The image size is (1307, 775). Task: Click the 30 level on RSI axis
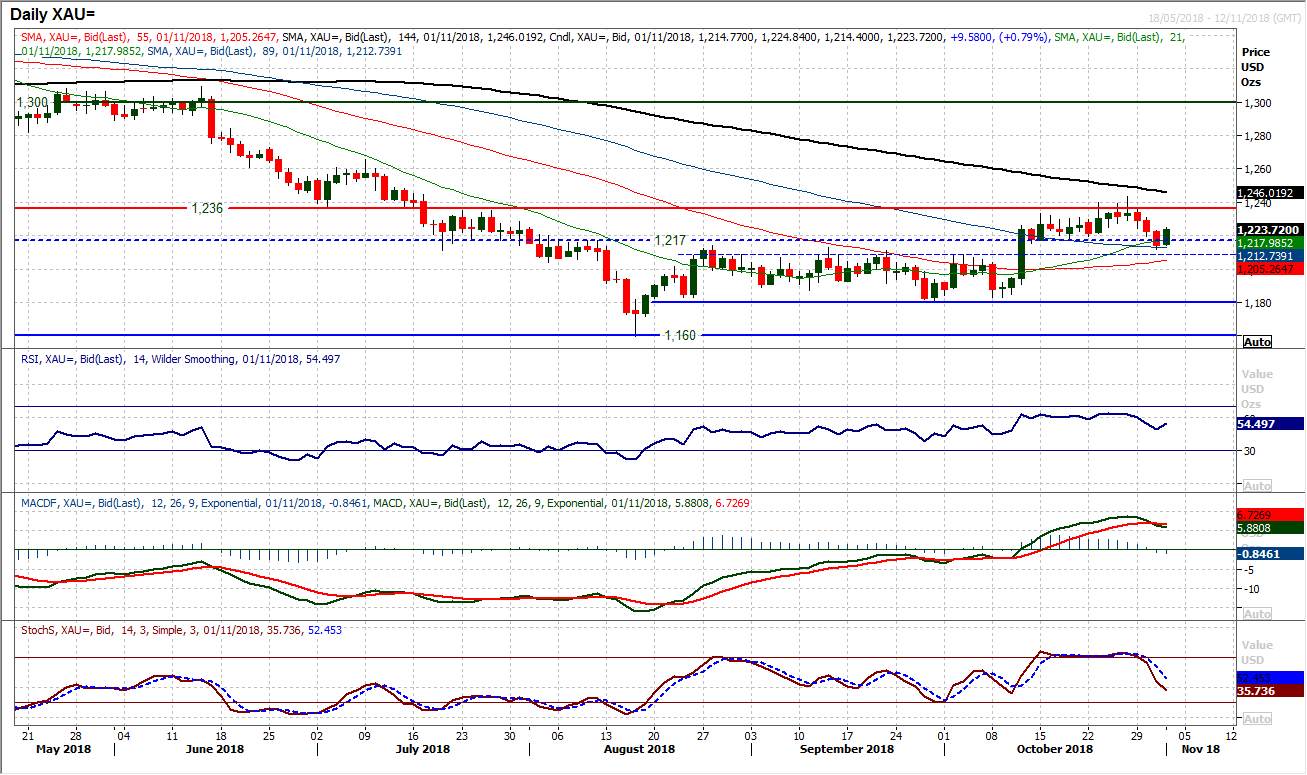pyautogui.click(x=1248, y=450)
